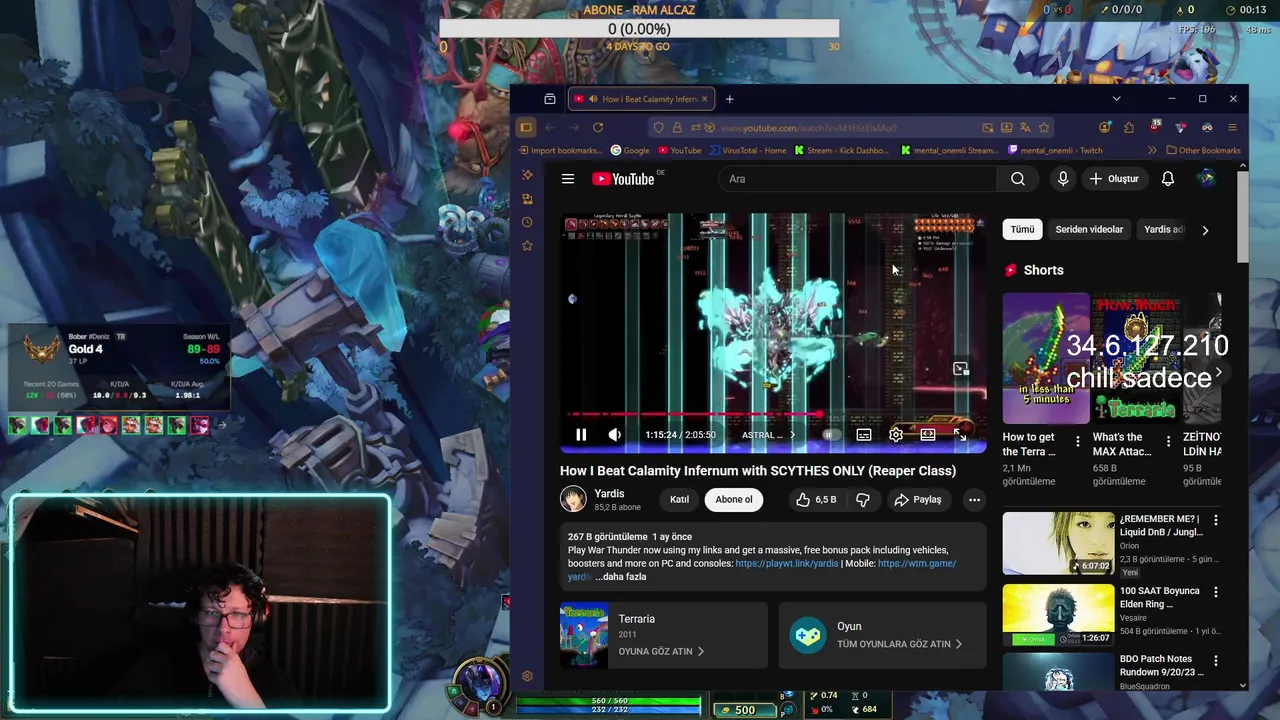Open the Yardis channel name link

[609, 494]
